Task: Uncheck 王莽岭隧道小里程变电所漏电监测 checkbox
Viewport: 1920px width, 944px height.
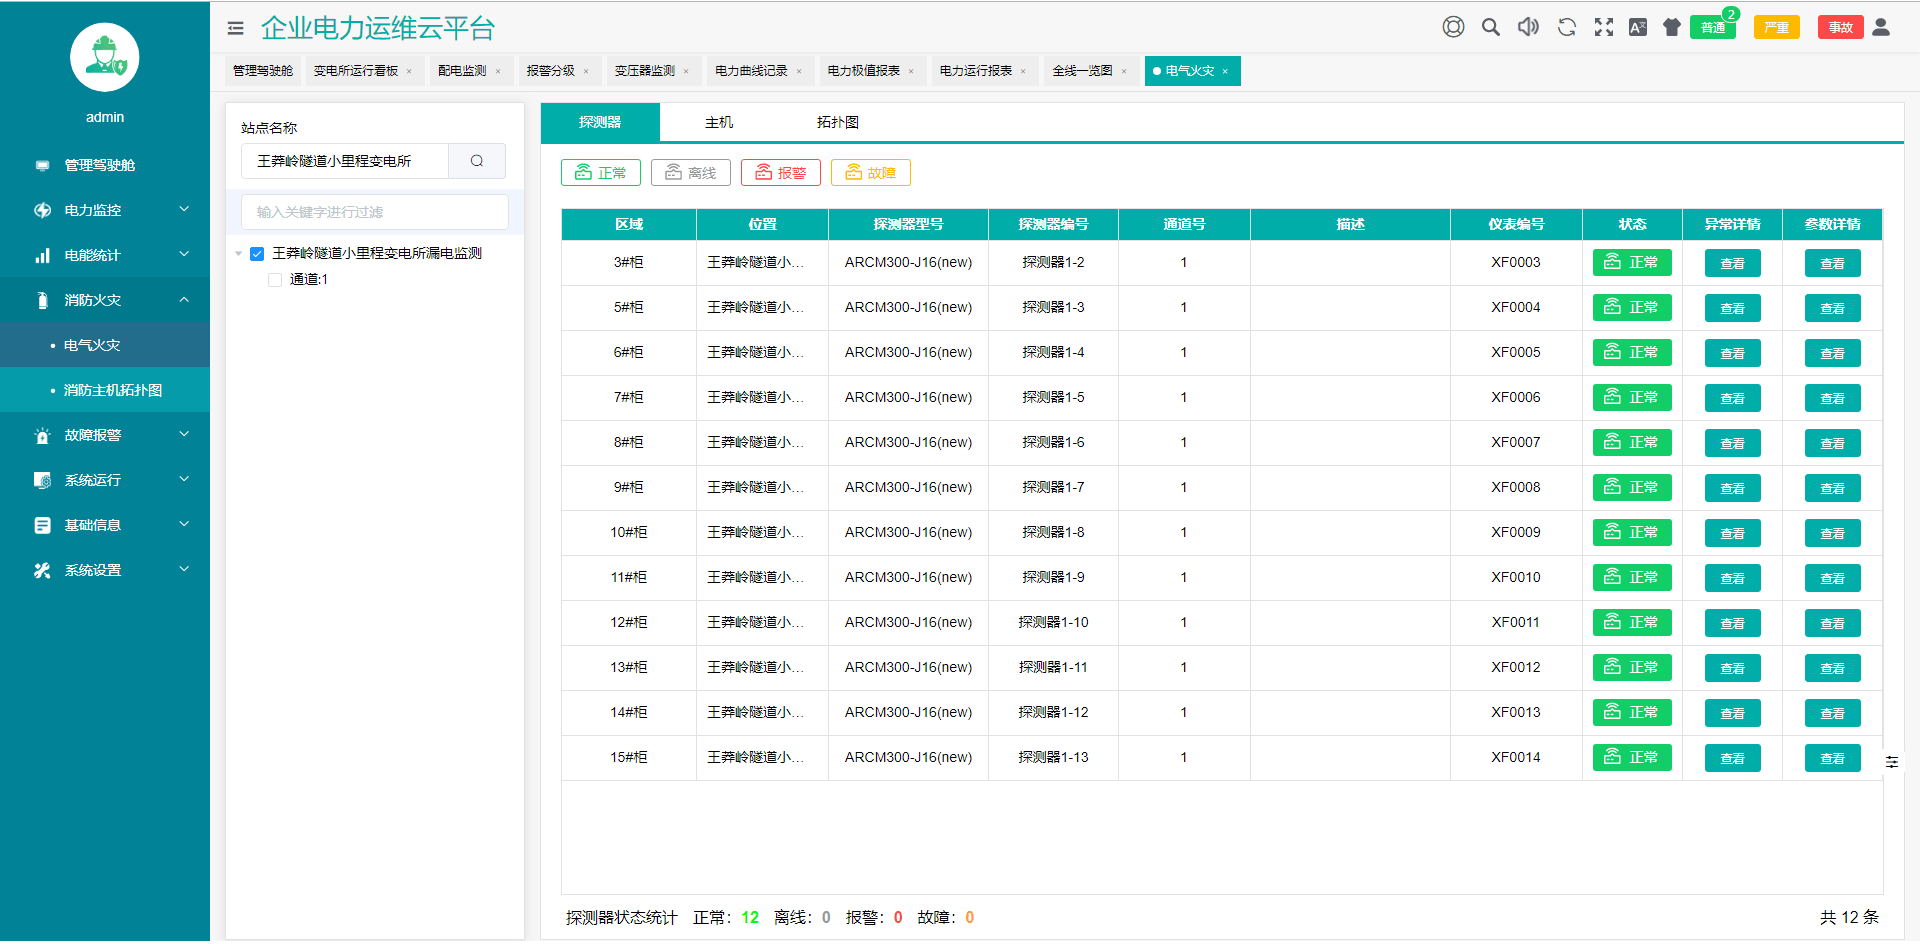Action: pyautogui.click(x=257, y=254)
